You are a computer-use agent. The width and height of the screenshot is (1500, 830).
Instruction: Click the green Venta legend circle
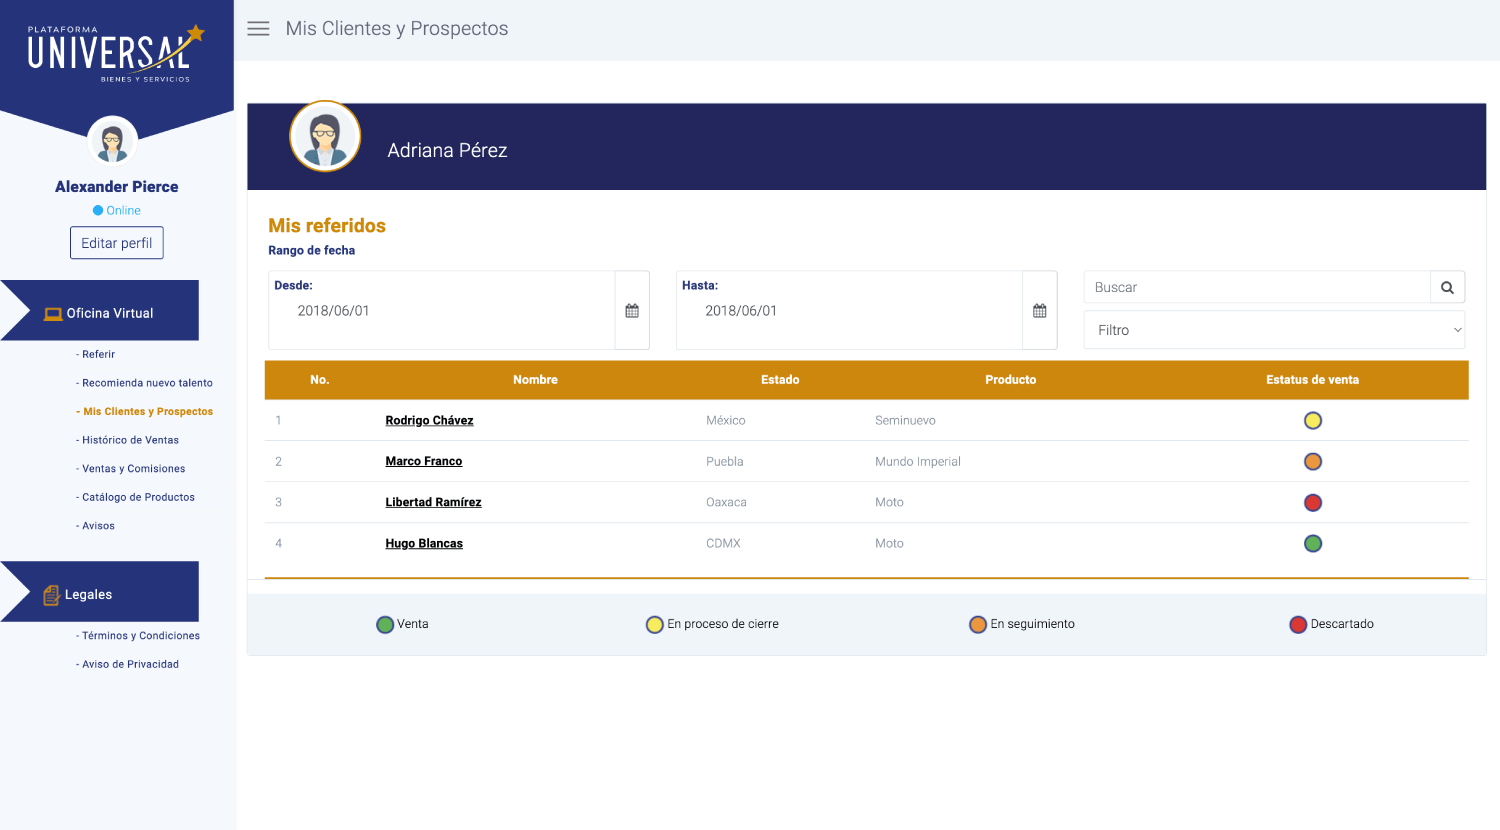tap(385, 625)
